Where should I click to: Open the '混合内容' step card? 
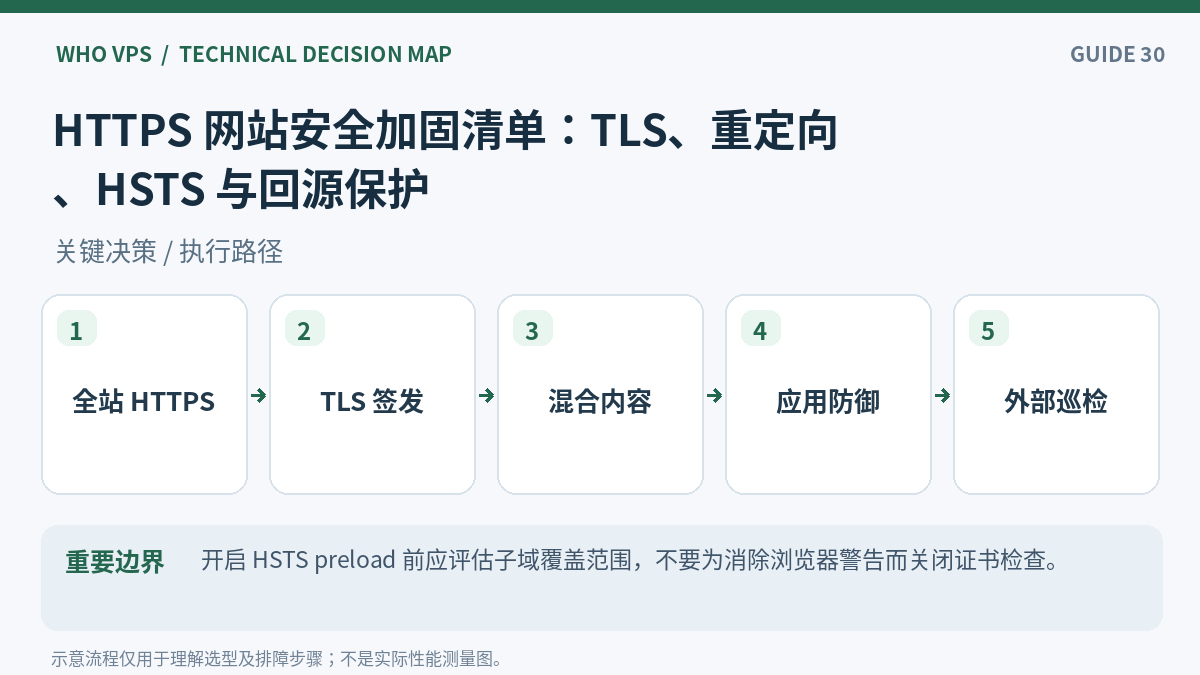600,394
